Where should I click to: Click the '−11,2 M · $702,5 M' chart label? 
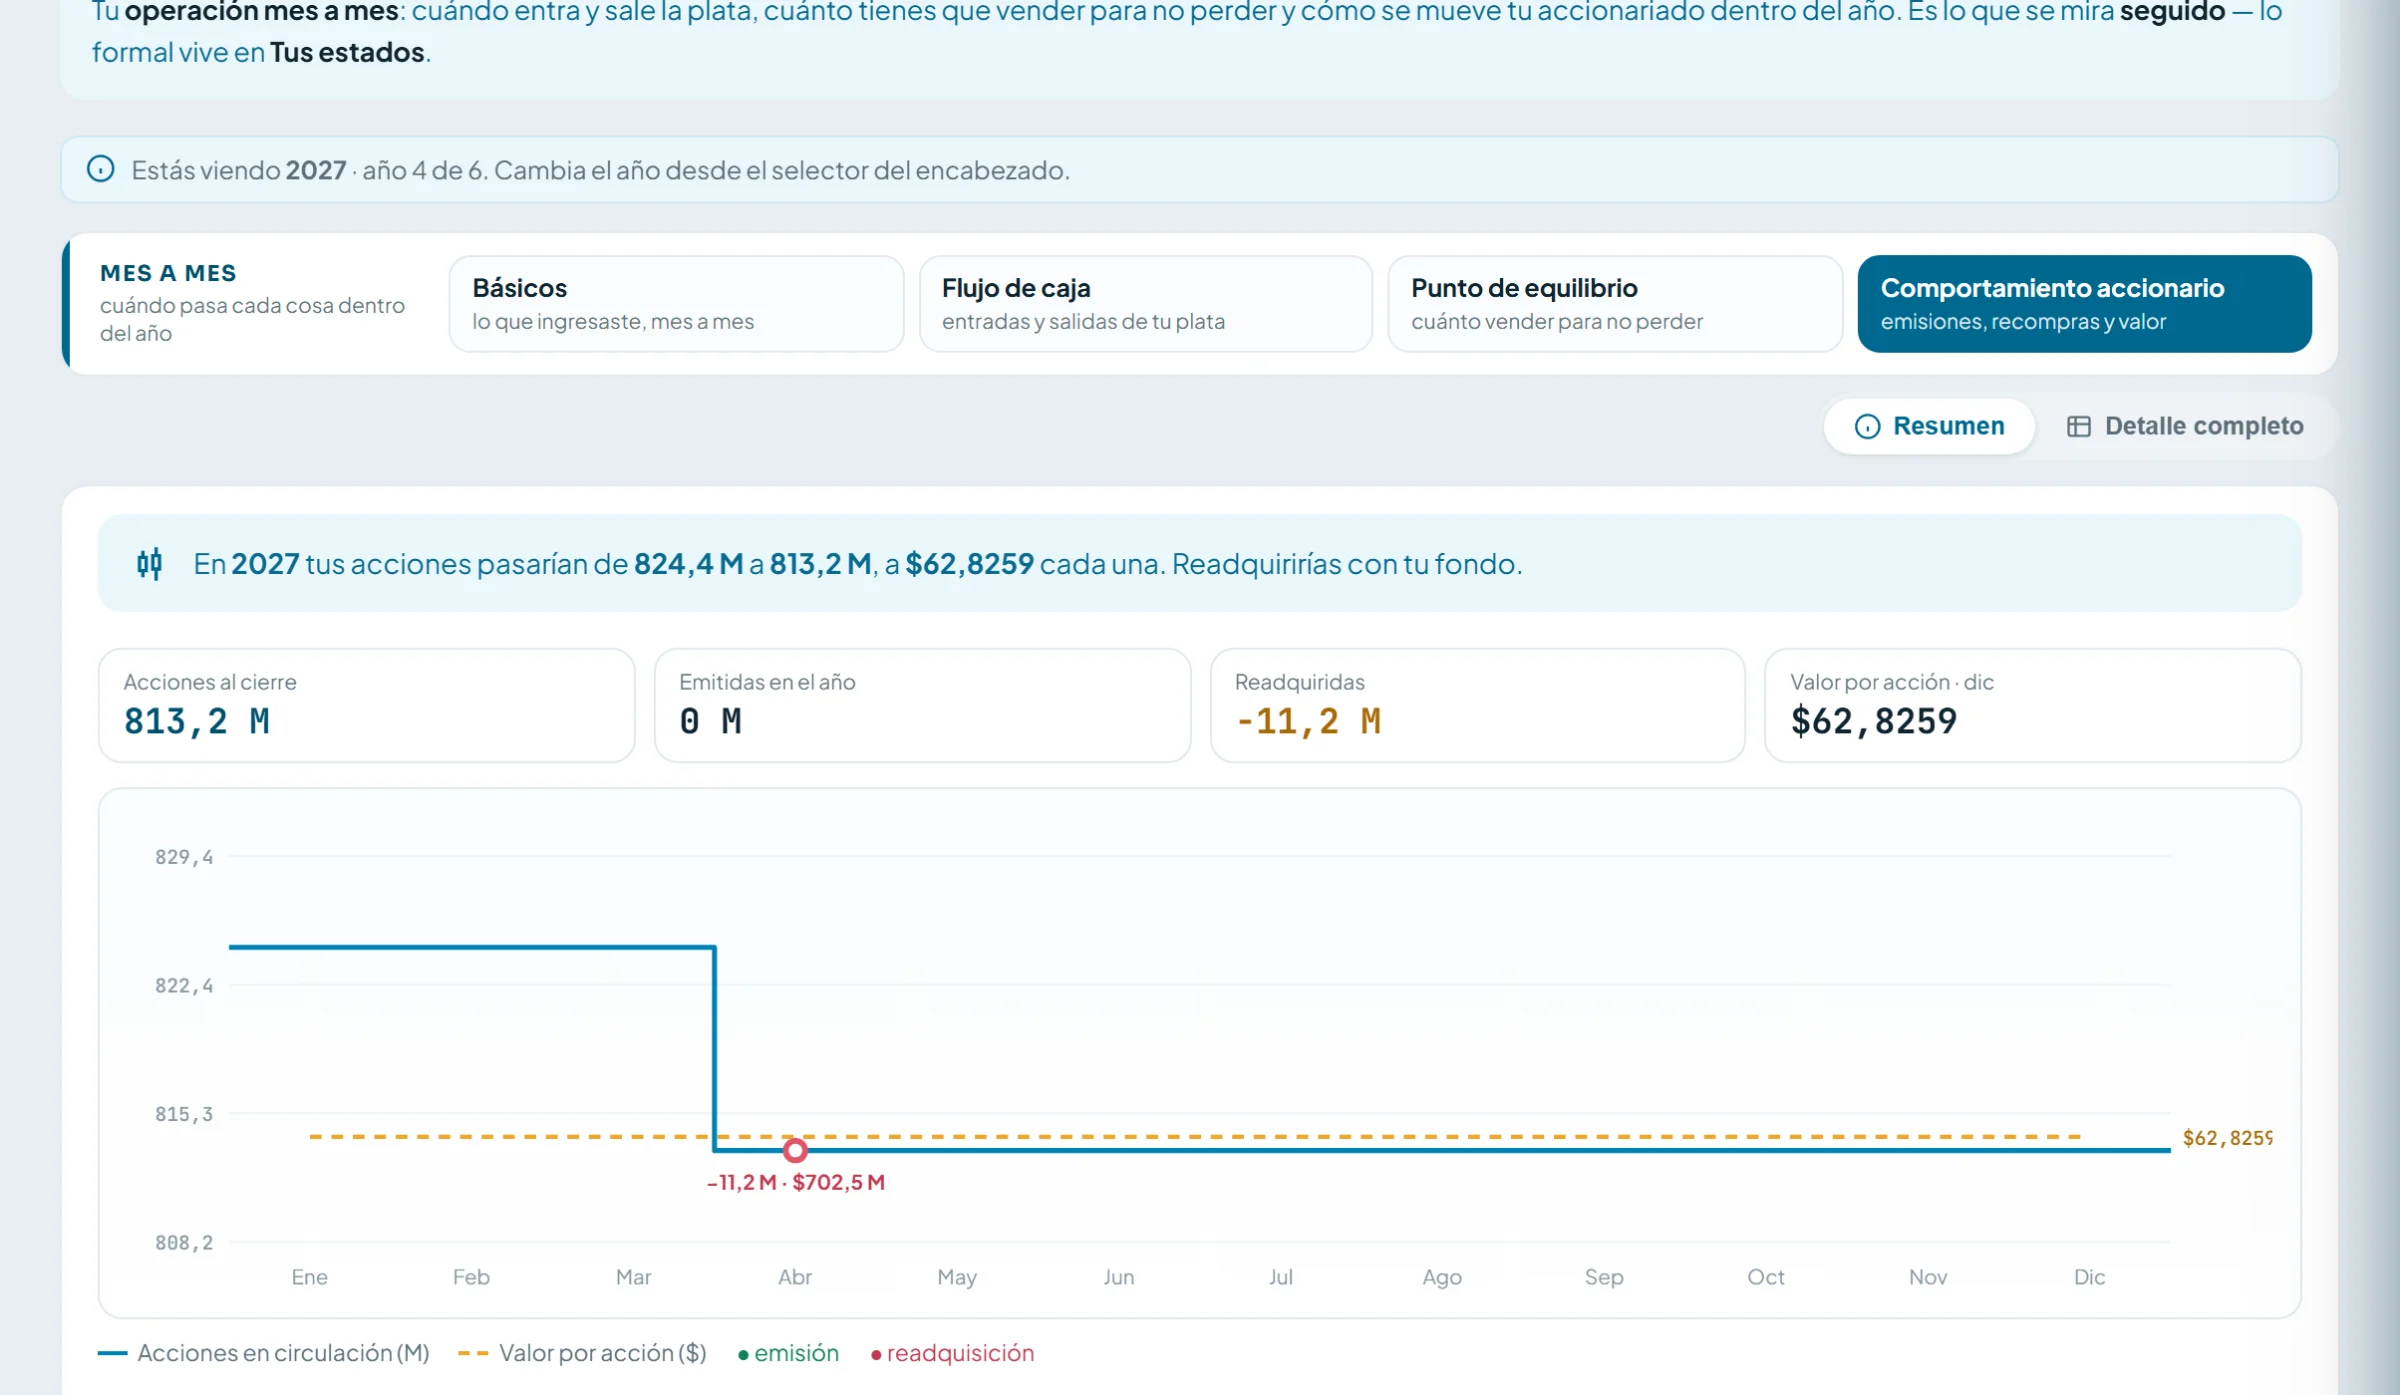[x=796, y=1182]
